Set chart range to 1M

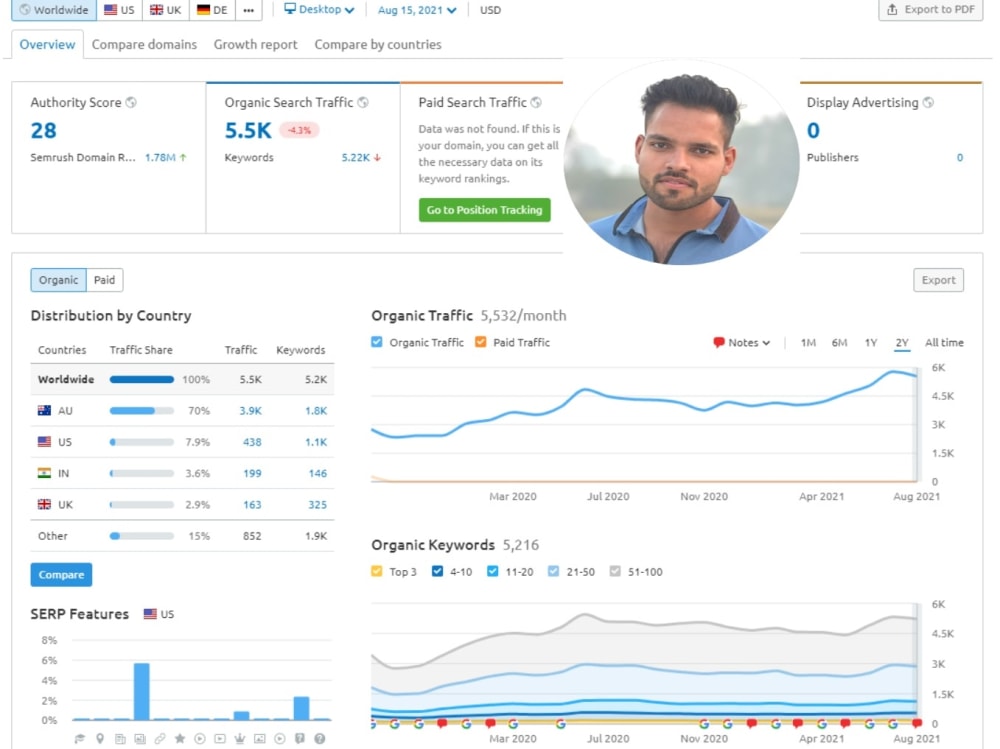click(x=808, y=343)
